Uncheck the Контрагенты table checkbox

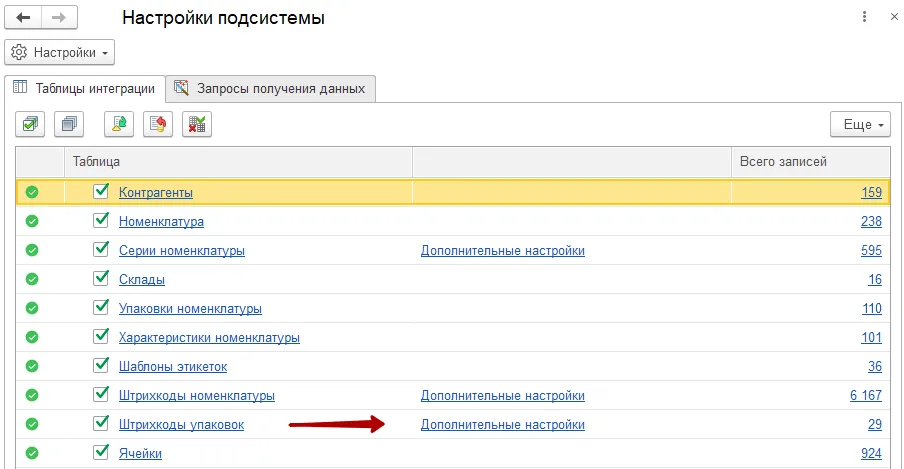click(x=100, y=191)
